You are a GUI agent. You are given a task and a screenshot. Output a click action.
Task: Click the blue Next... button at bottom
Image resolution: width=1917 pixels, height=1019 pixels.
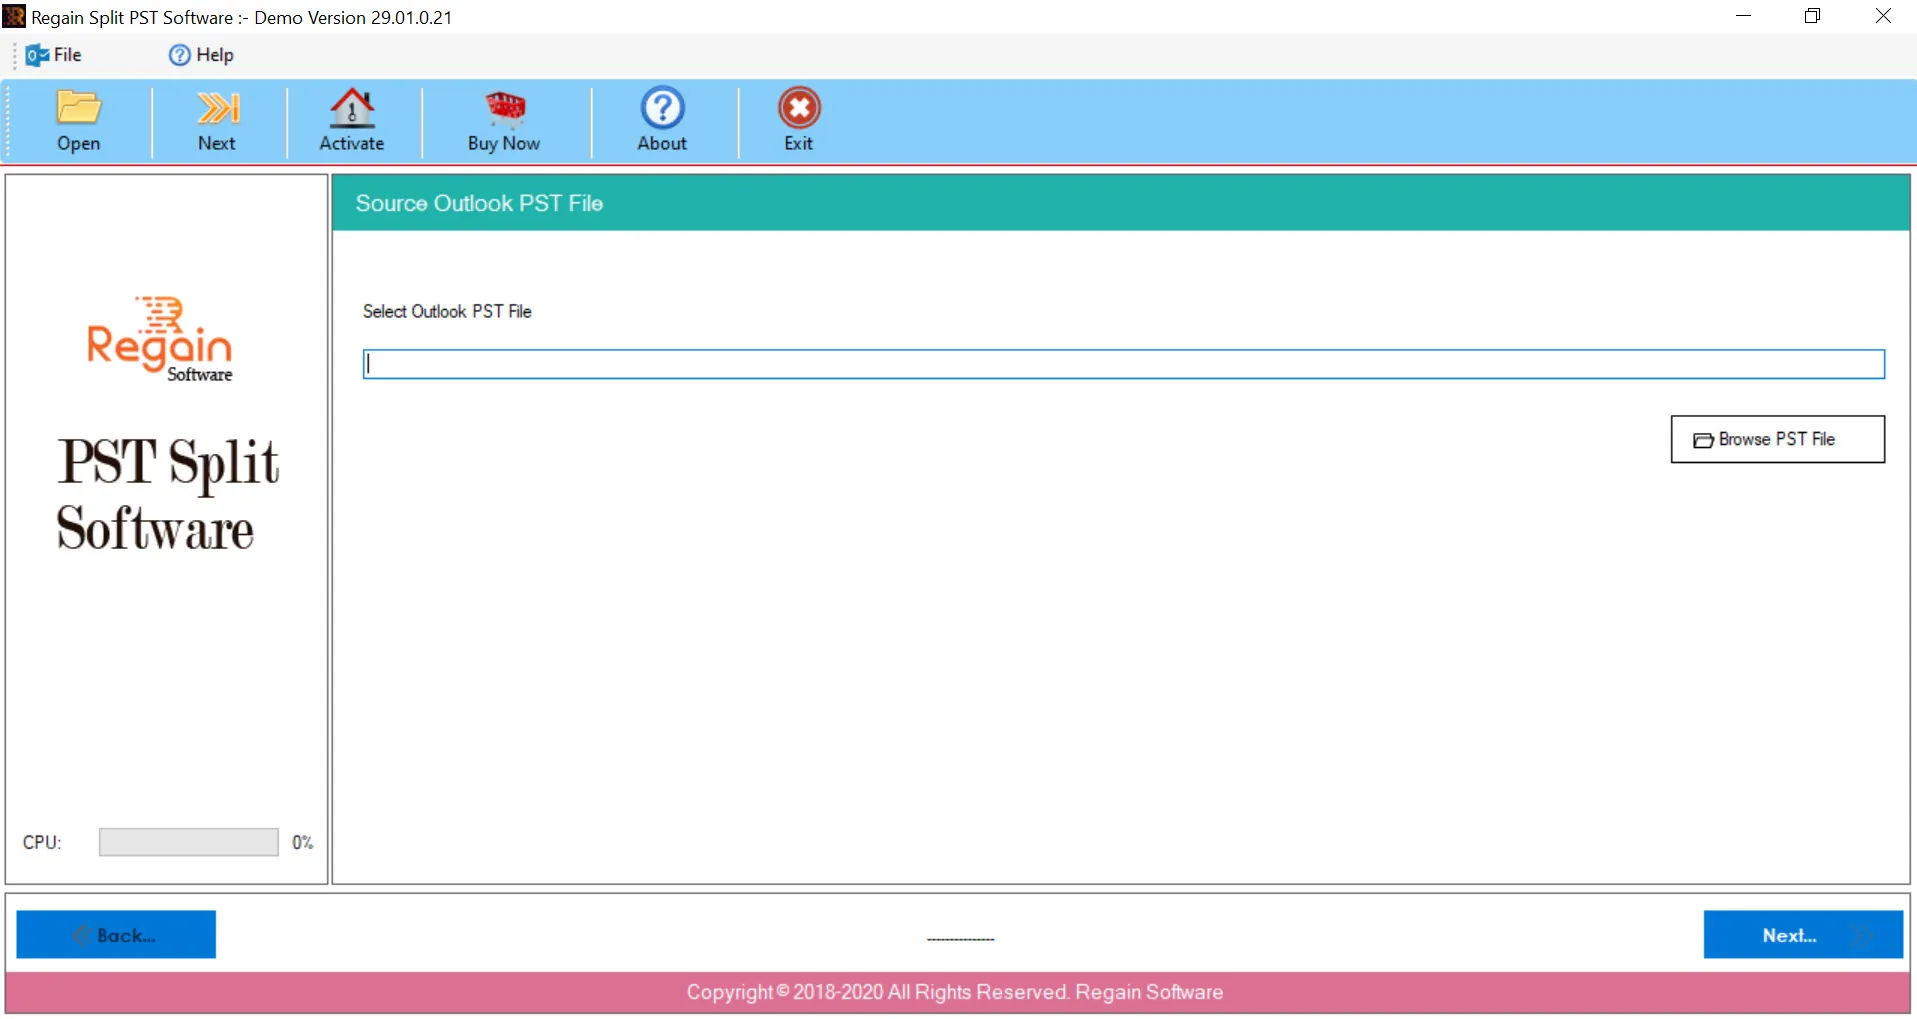1803,934
